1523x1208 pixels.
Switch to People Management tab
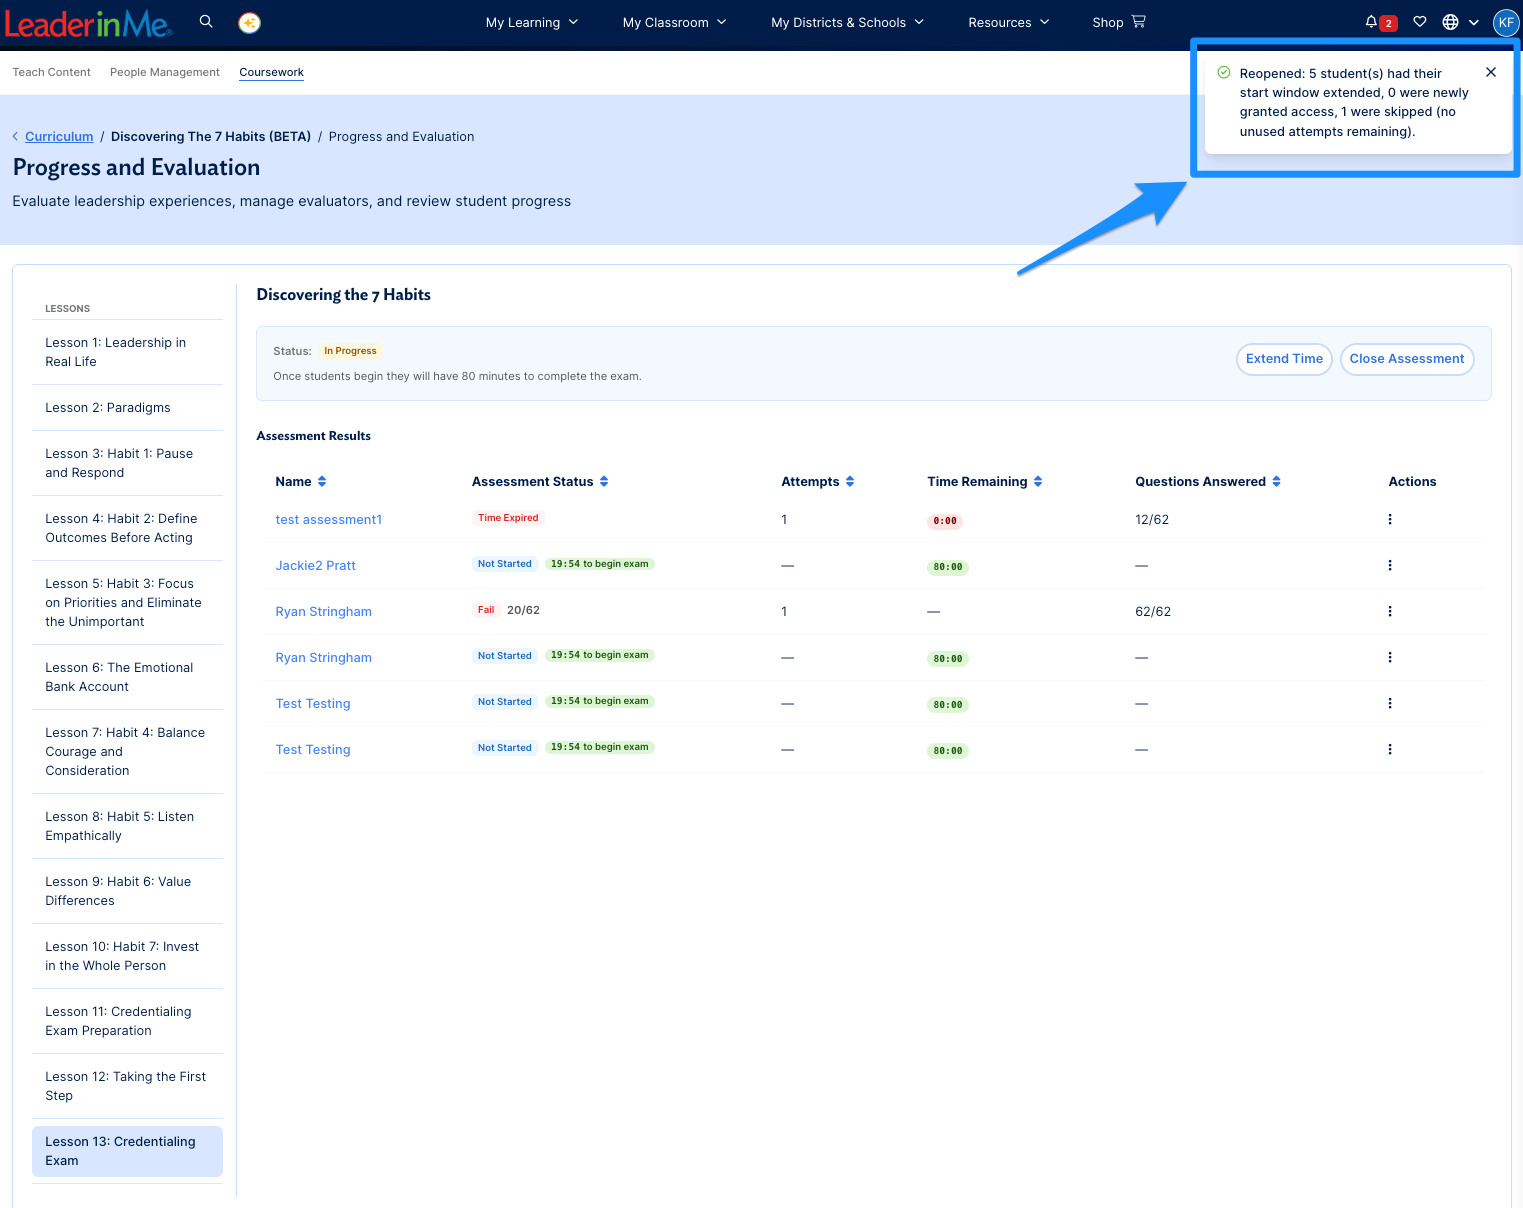165,72
